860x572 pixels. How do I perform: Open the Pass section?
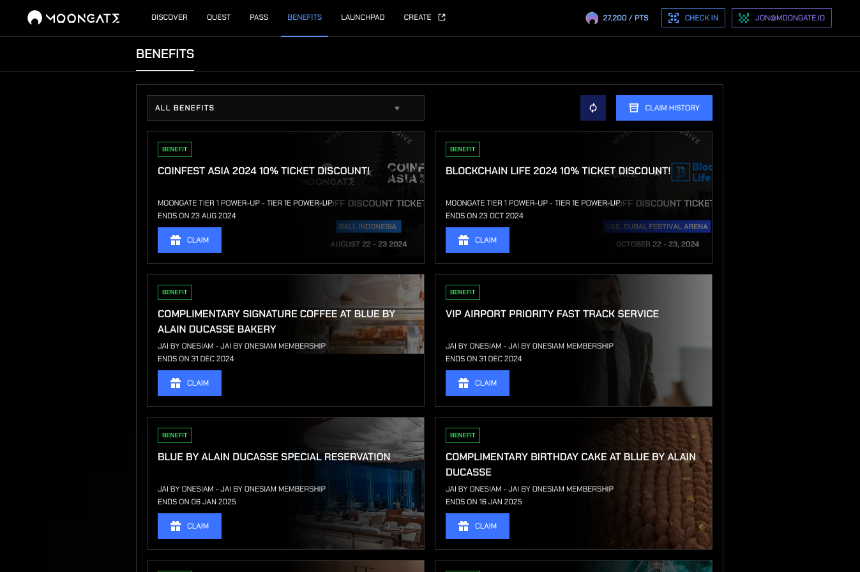click(259, 18)
